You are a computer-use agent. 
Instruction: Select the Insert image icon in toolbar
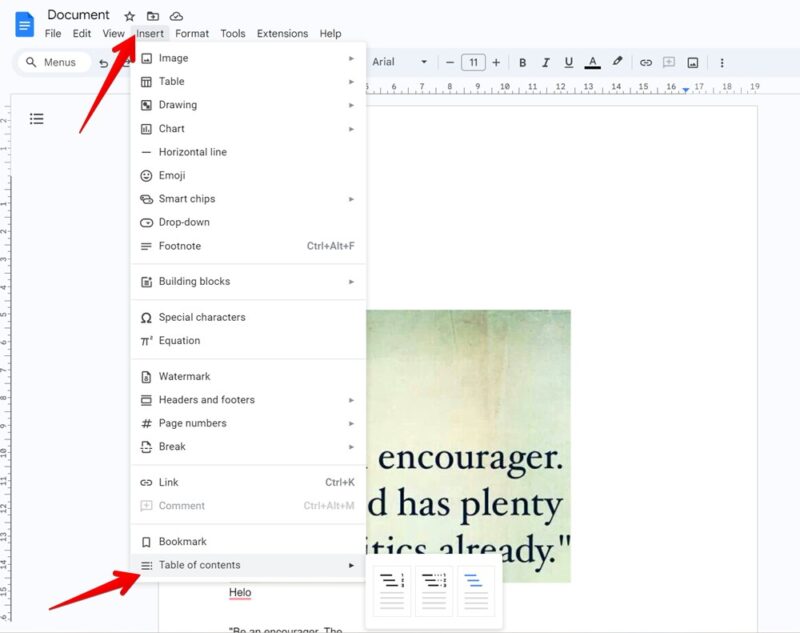click(x=693, y=62)
